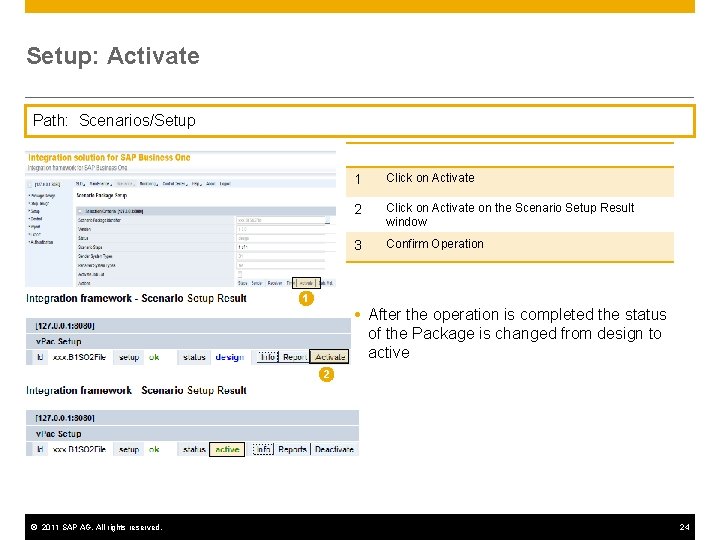The image size is (720, 540).
Task: Select Setup in the left sidebar
Action: 34,211
